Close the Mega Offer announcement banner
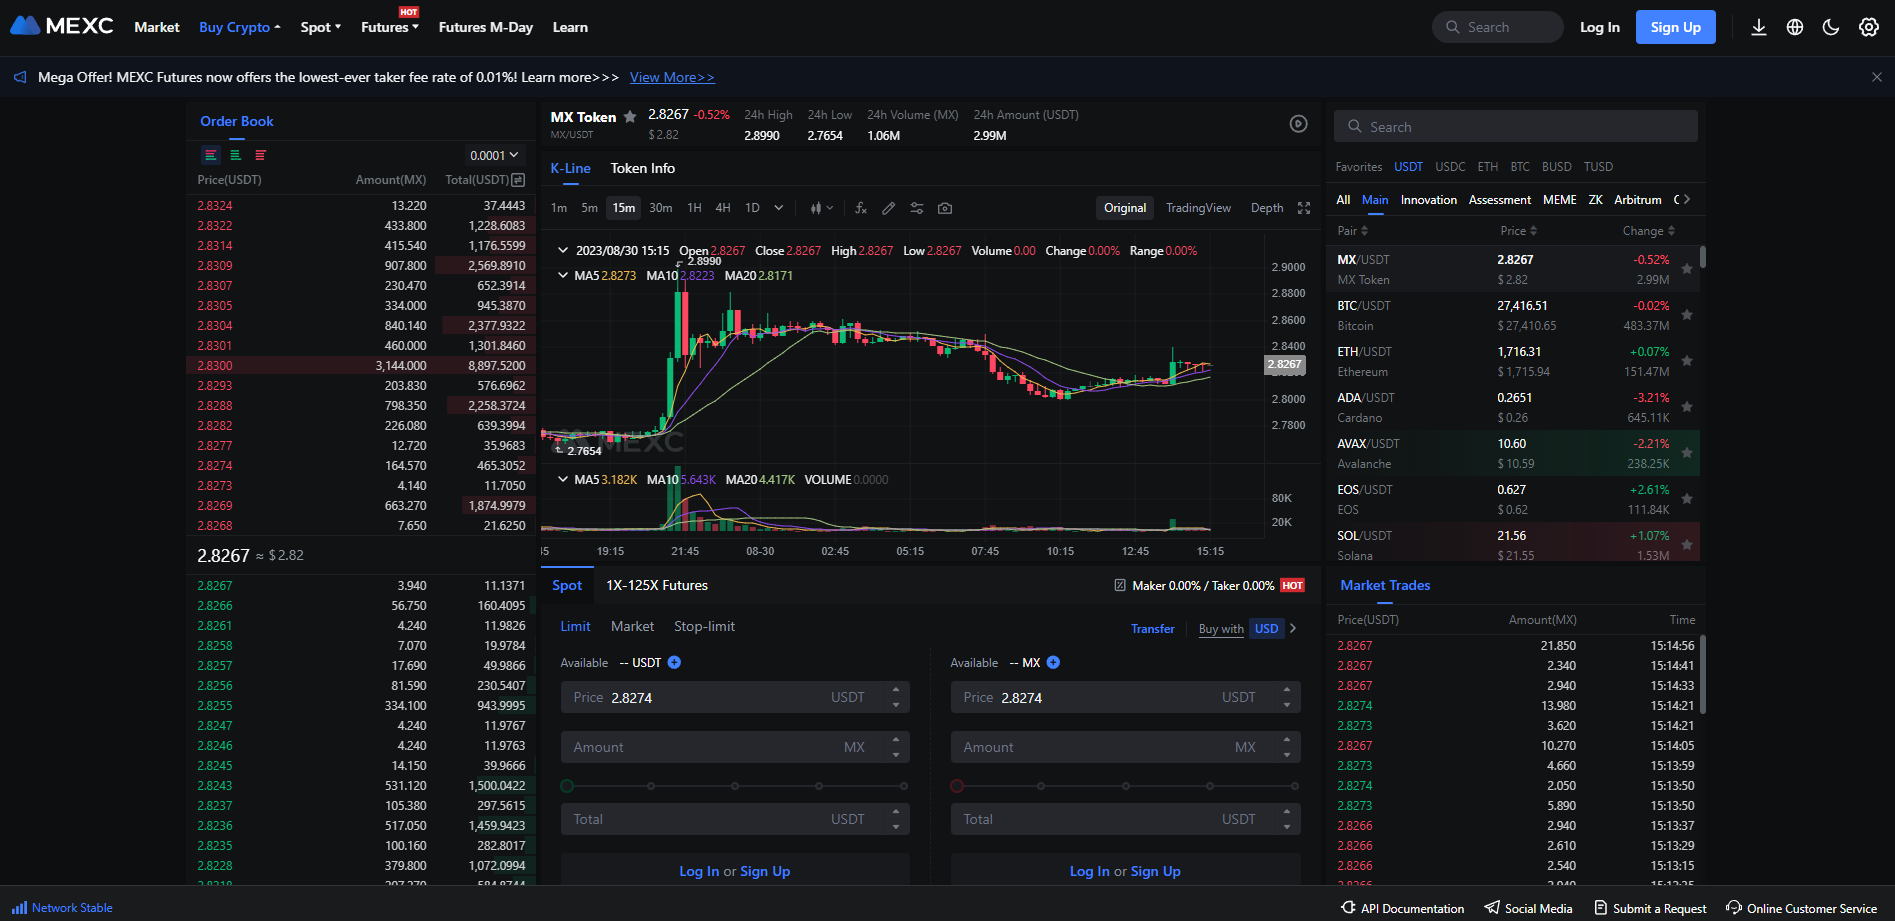Viewport: 1895px width, 921px height. point(1876,77)
